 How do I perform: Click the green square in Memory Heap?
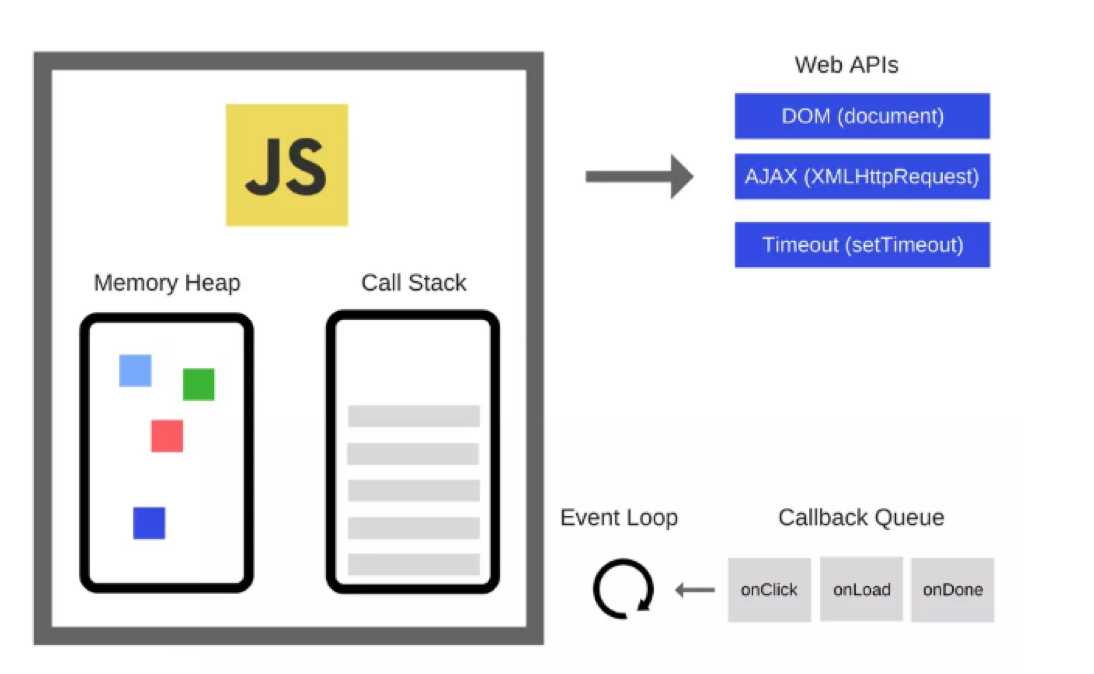[199, 384]
